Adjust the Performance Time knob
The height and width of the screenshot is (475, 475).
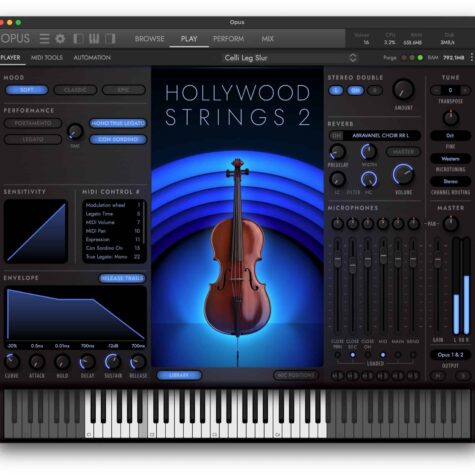[75, 132]
